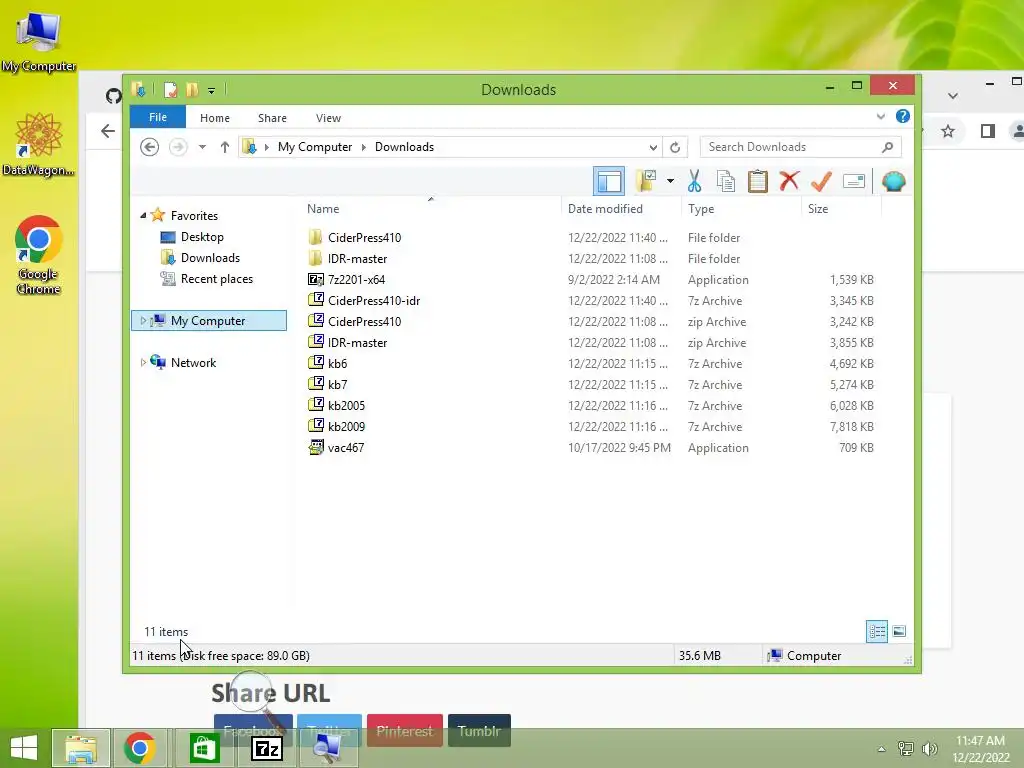Click the orange checkmark Properties icon
Viewport: 1024px width, 768px height.
(x=821, y=182)
